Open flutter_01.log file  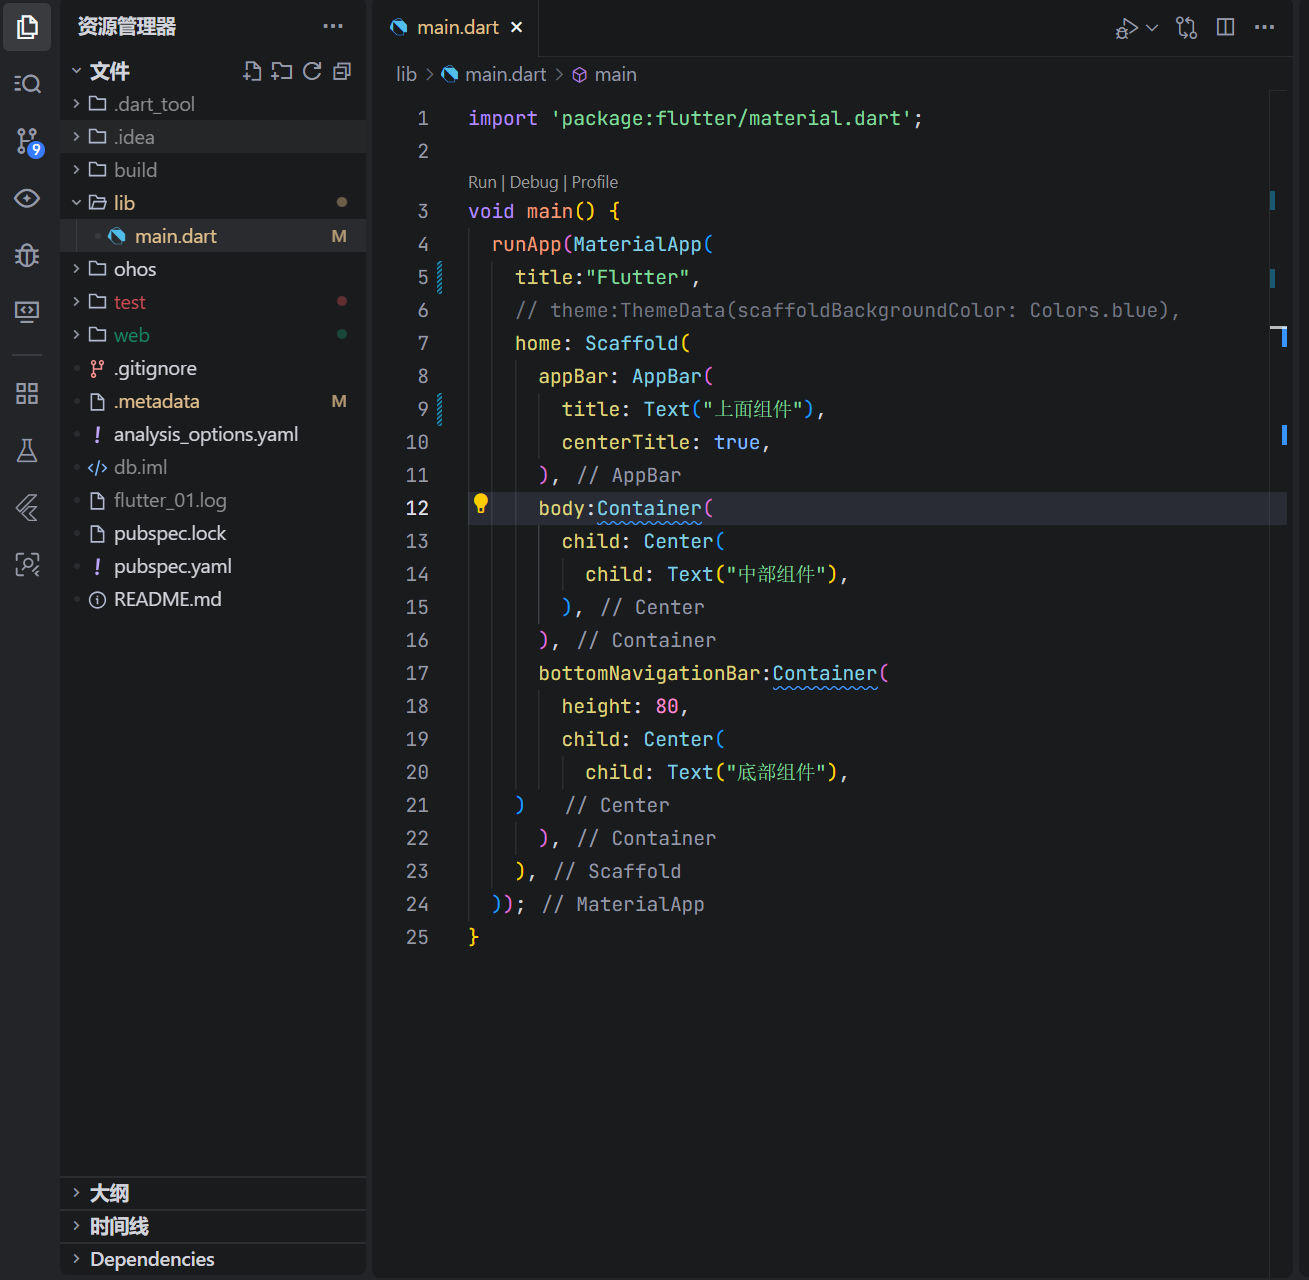[x=213, y=500]
